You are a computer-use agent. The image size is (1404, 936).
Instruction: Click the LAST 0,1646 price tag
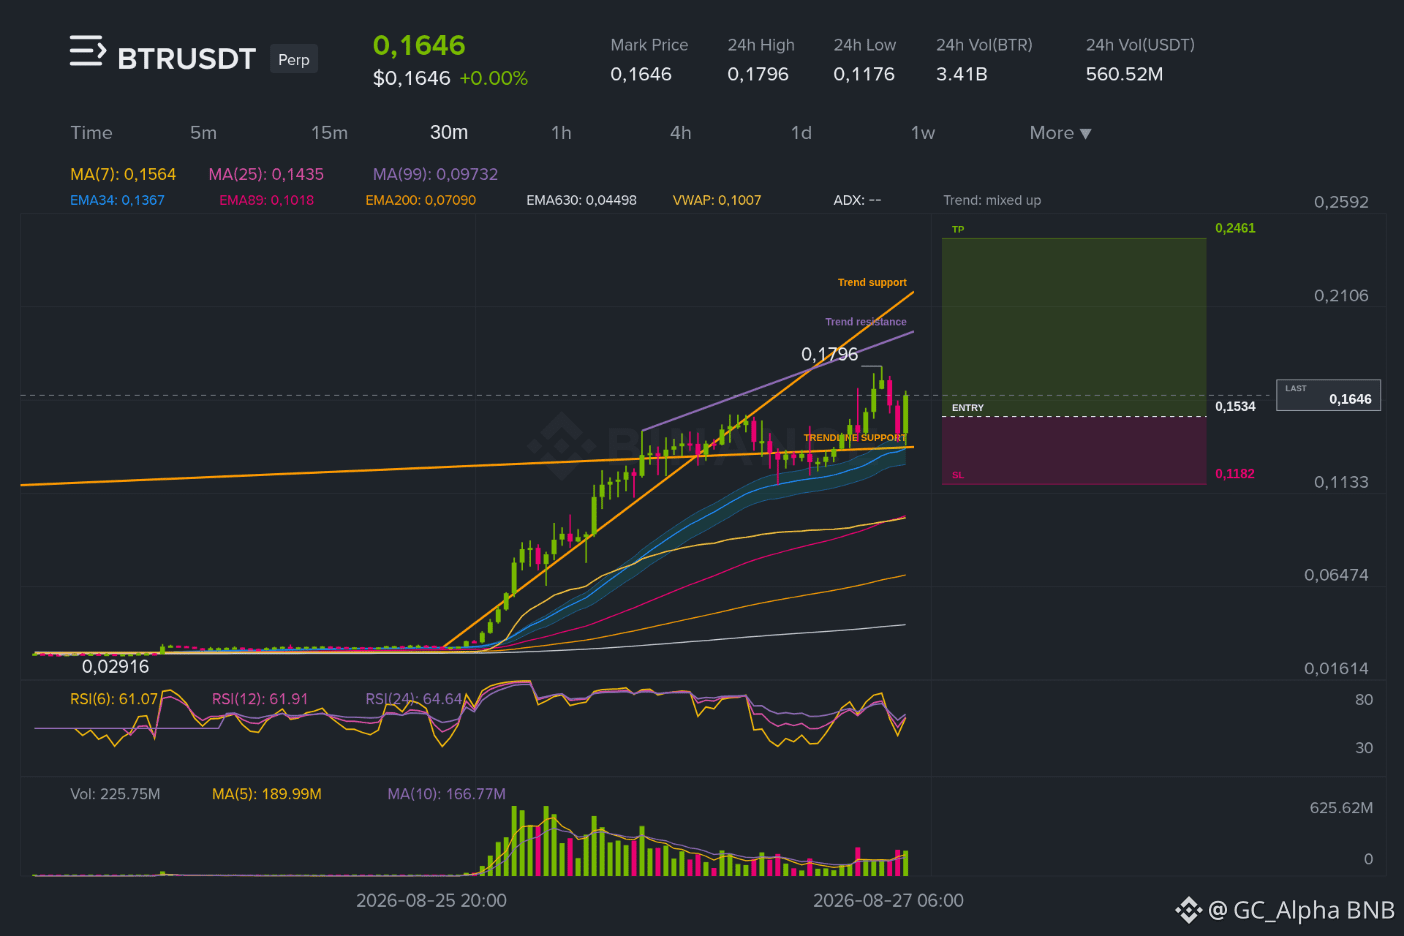[1328, 395]
